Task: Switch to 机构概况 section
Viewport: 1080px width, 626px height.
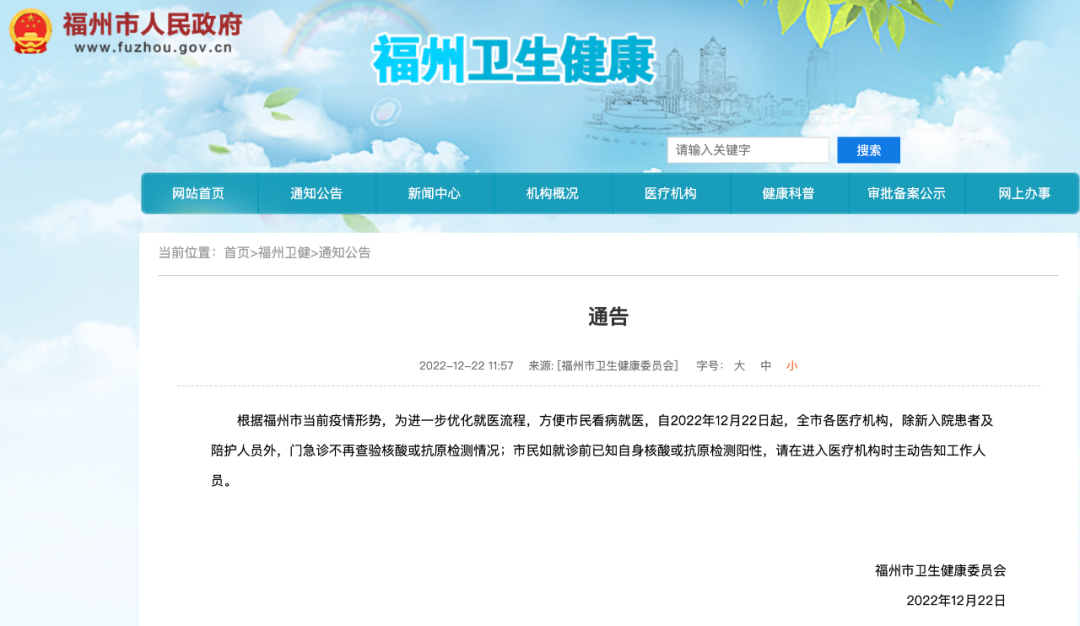Action: 552,193
